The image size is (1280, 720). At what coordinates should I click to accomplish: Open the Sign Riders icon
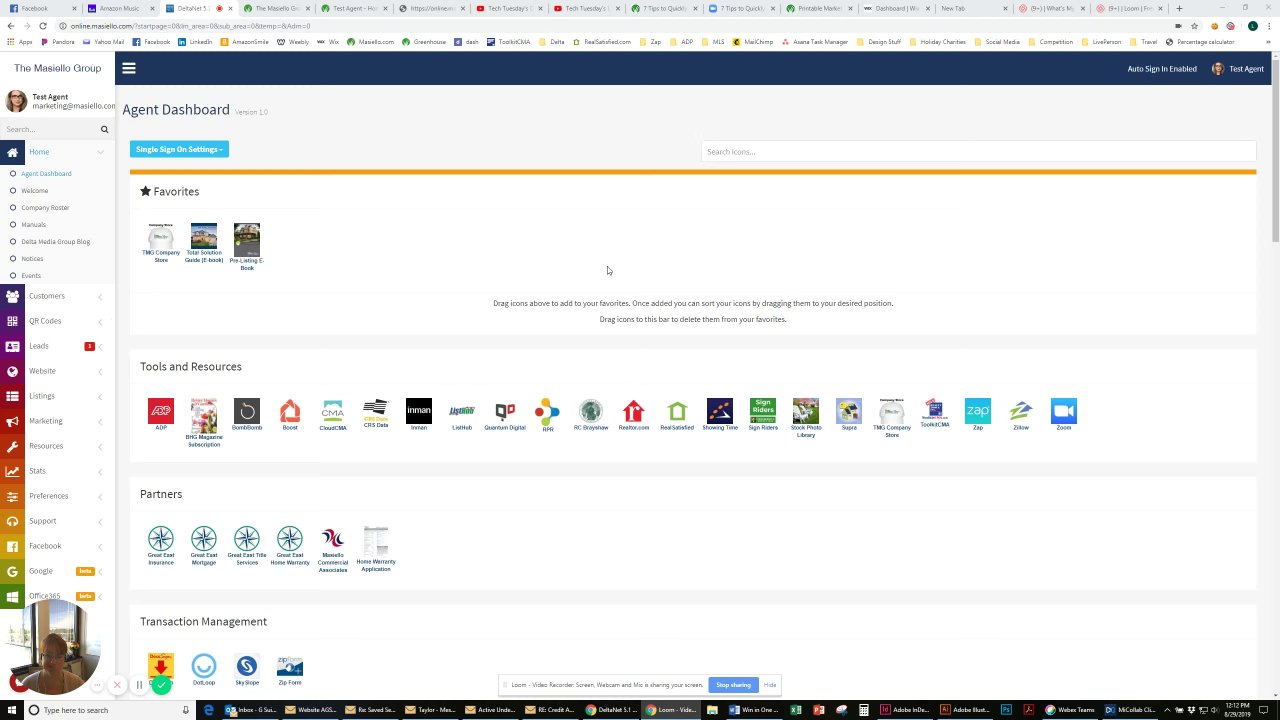tap(763, 413)
